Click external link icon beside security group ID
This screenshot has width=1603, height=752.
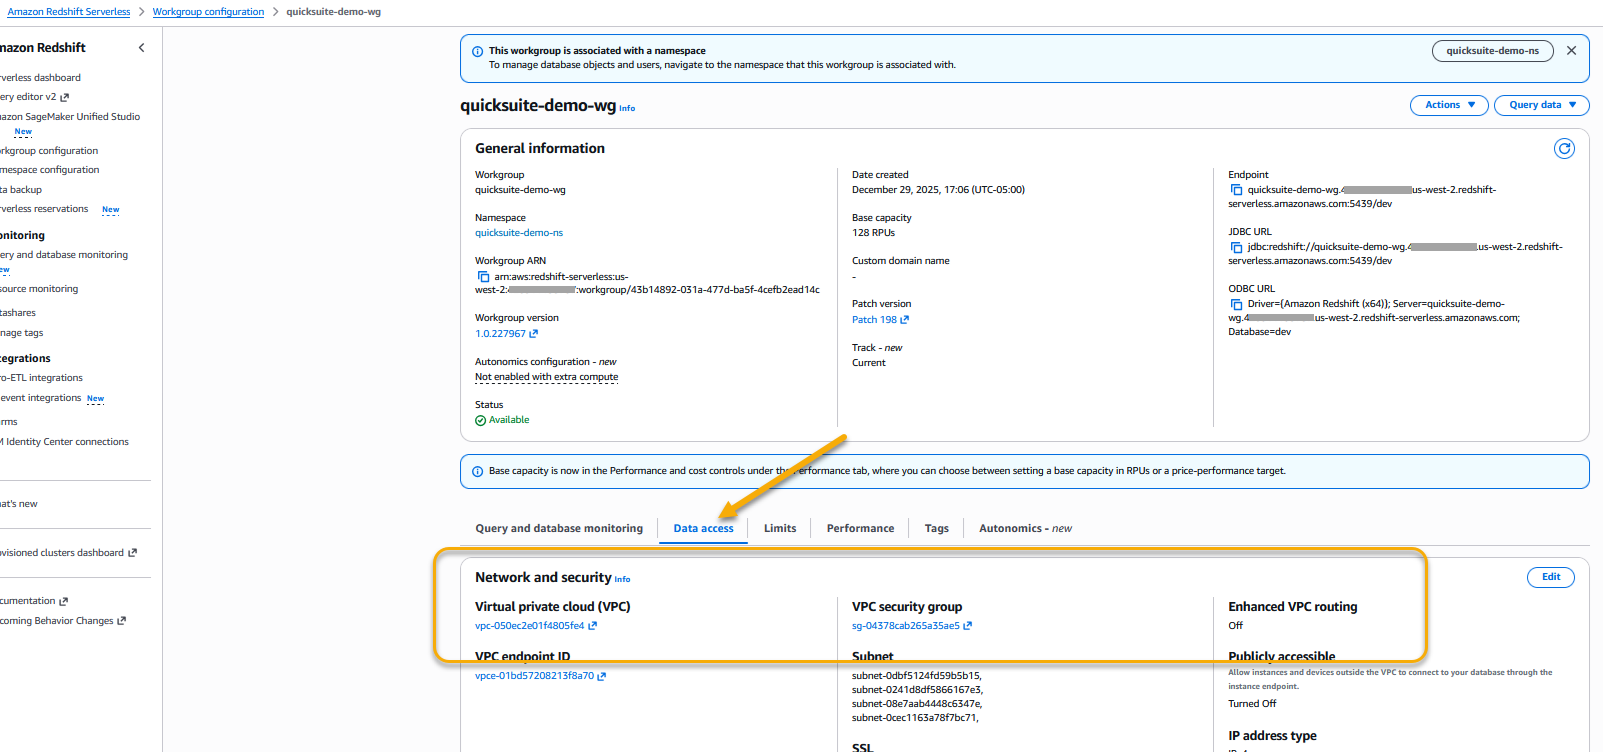point(967,626)
